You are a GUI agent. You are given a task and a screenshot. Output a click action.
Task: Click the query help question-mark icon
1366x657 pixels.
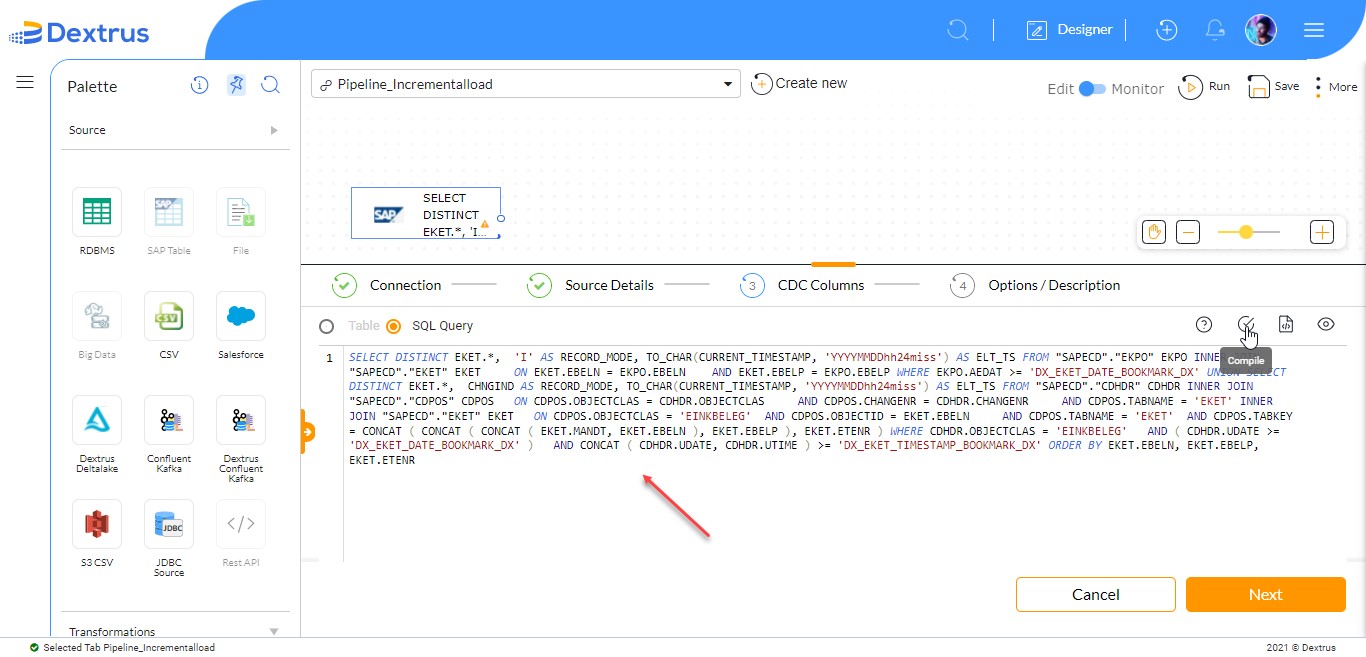(x=1204, y=324)
